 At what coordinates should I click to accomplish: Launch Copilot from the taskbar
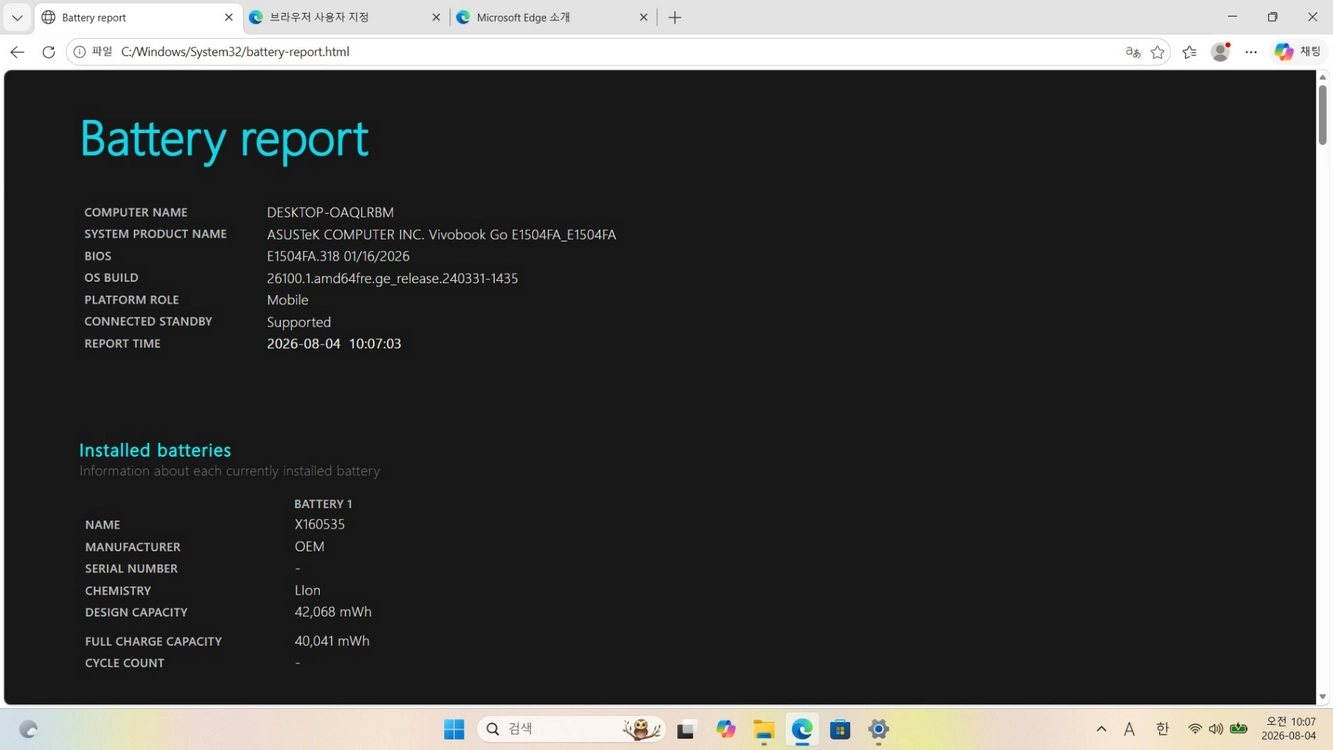[726, 729]
